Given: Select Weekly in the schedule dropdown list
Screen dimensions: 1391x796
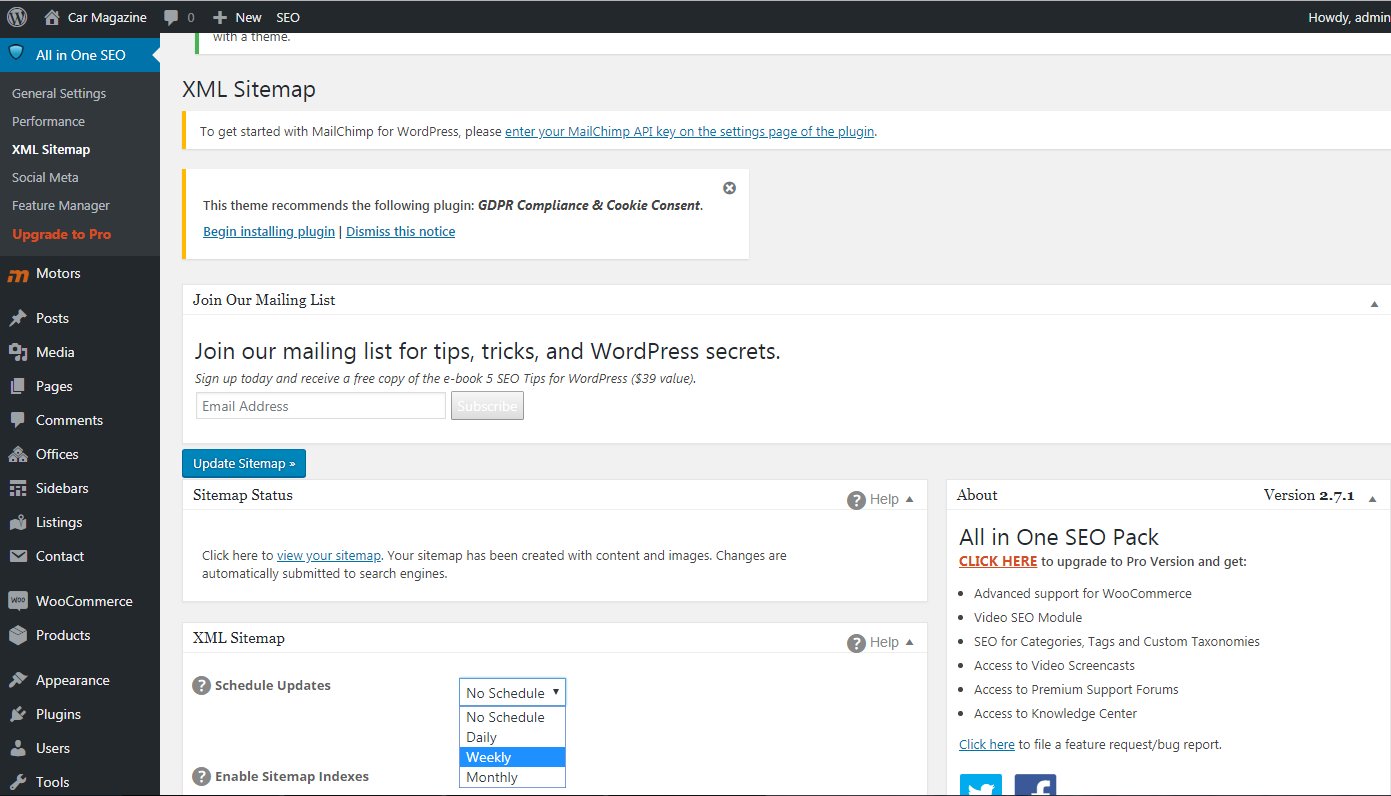Looking at the screenshot, I should (x=512, y=757).
